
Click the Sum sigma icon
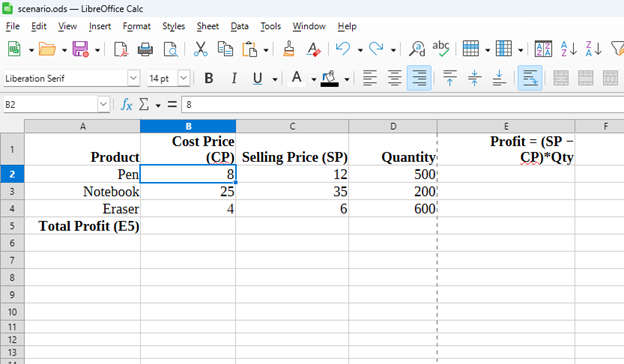tap(144, 105)
